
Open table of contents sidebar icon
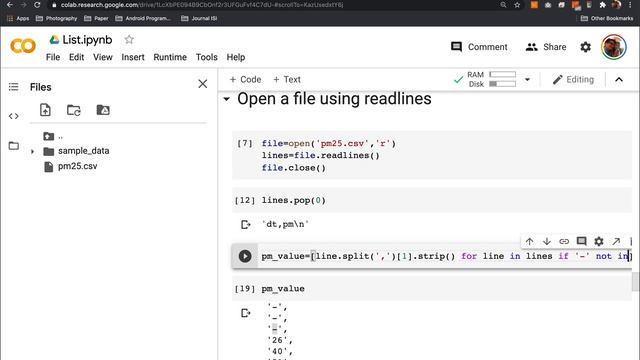click(13, 87)
